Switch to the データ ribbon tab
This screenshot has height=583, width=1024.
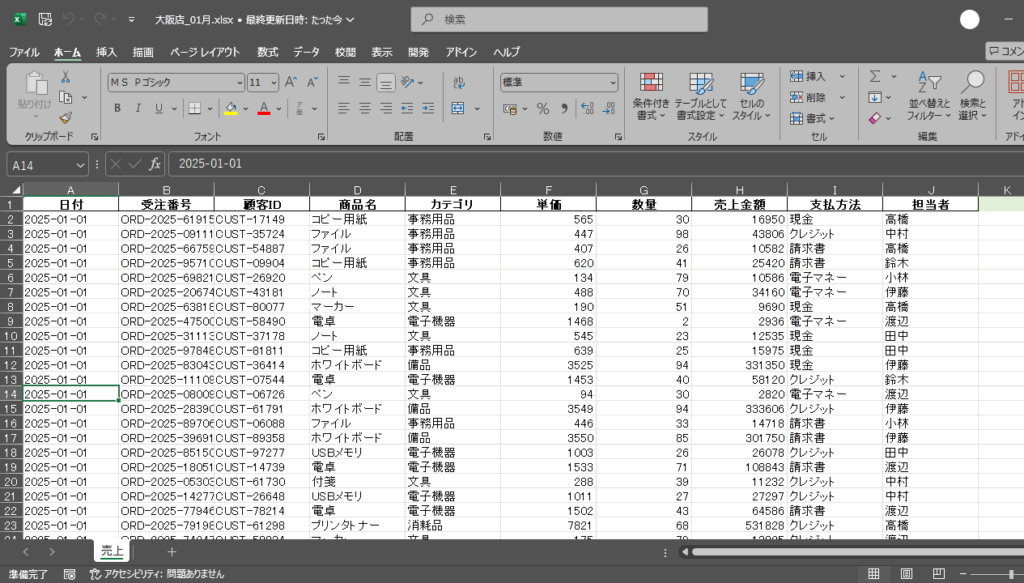pos(306,52)
